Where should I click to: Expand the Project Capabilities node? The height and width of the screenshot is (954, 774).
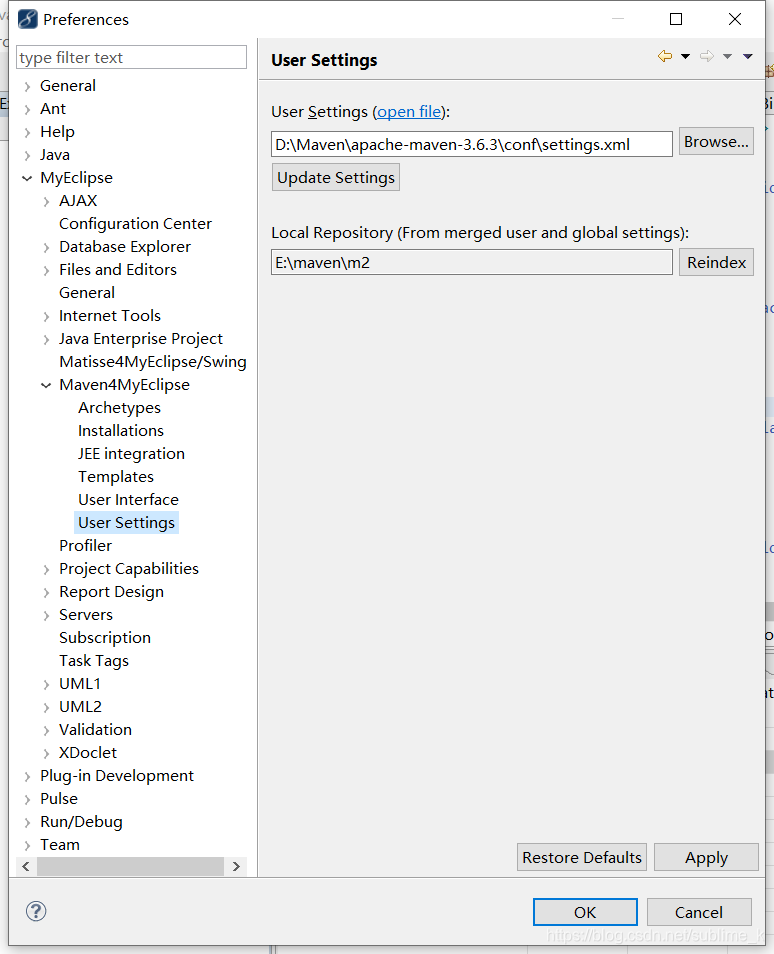(46, 569)
